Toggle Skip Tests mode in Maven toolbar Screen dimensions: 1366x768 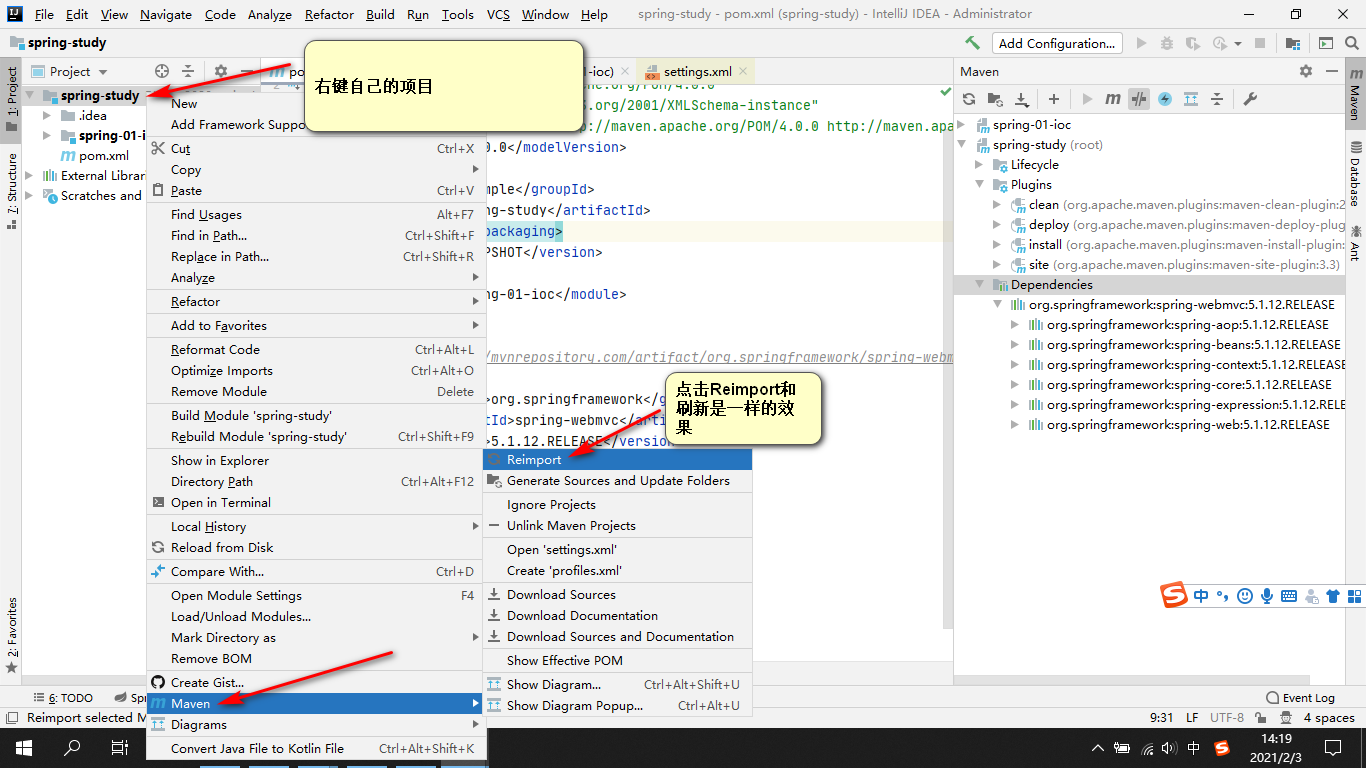pyautogui.click(x=1138, y=99)
